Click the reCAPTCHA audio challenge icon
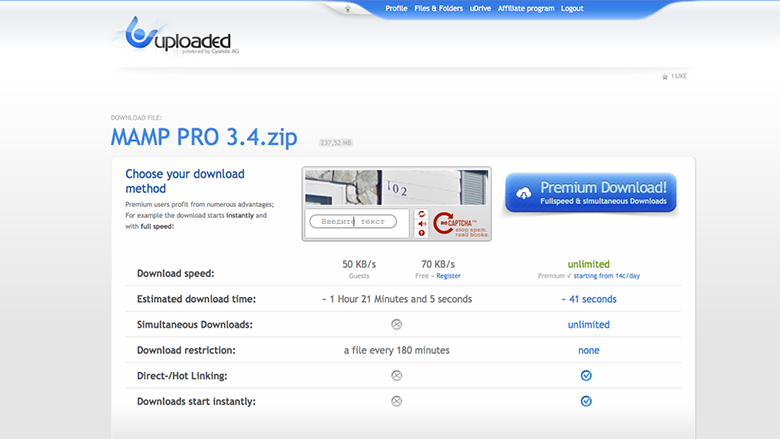 pyautogui.click(x=422, y=224)
